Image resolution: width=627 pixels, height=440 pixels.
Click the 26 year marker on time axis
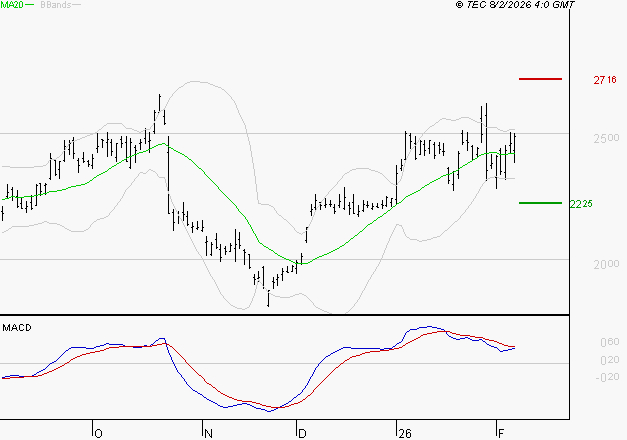click(x=405, y=434)
